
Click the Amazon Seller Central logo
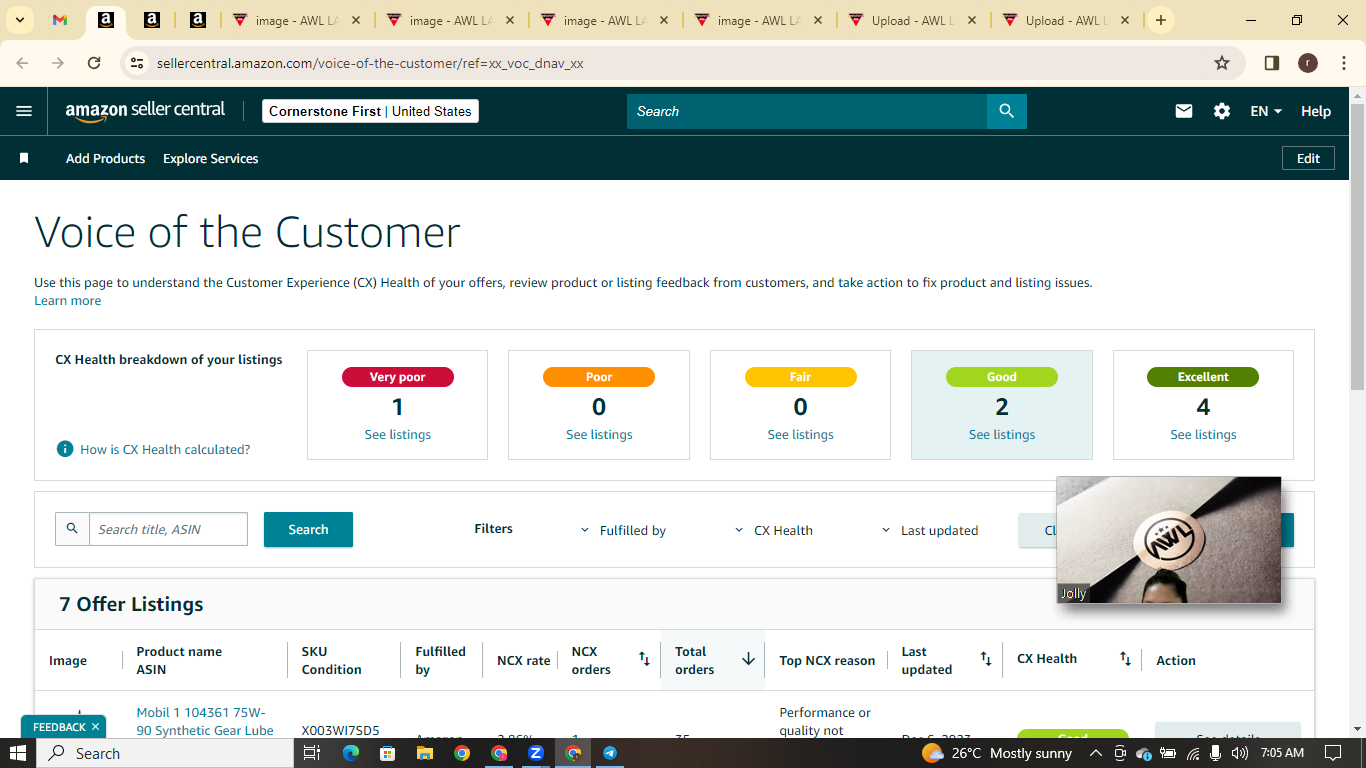click(x=145, y=111)
